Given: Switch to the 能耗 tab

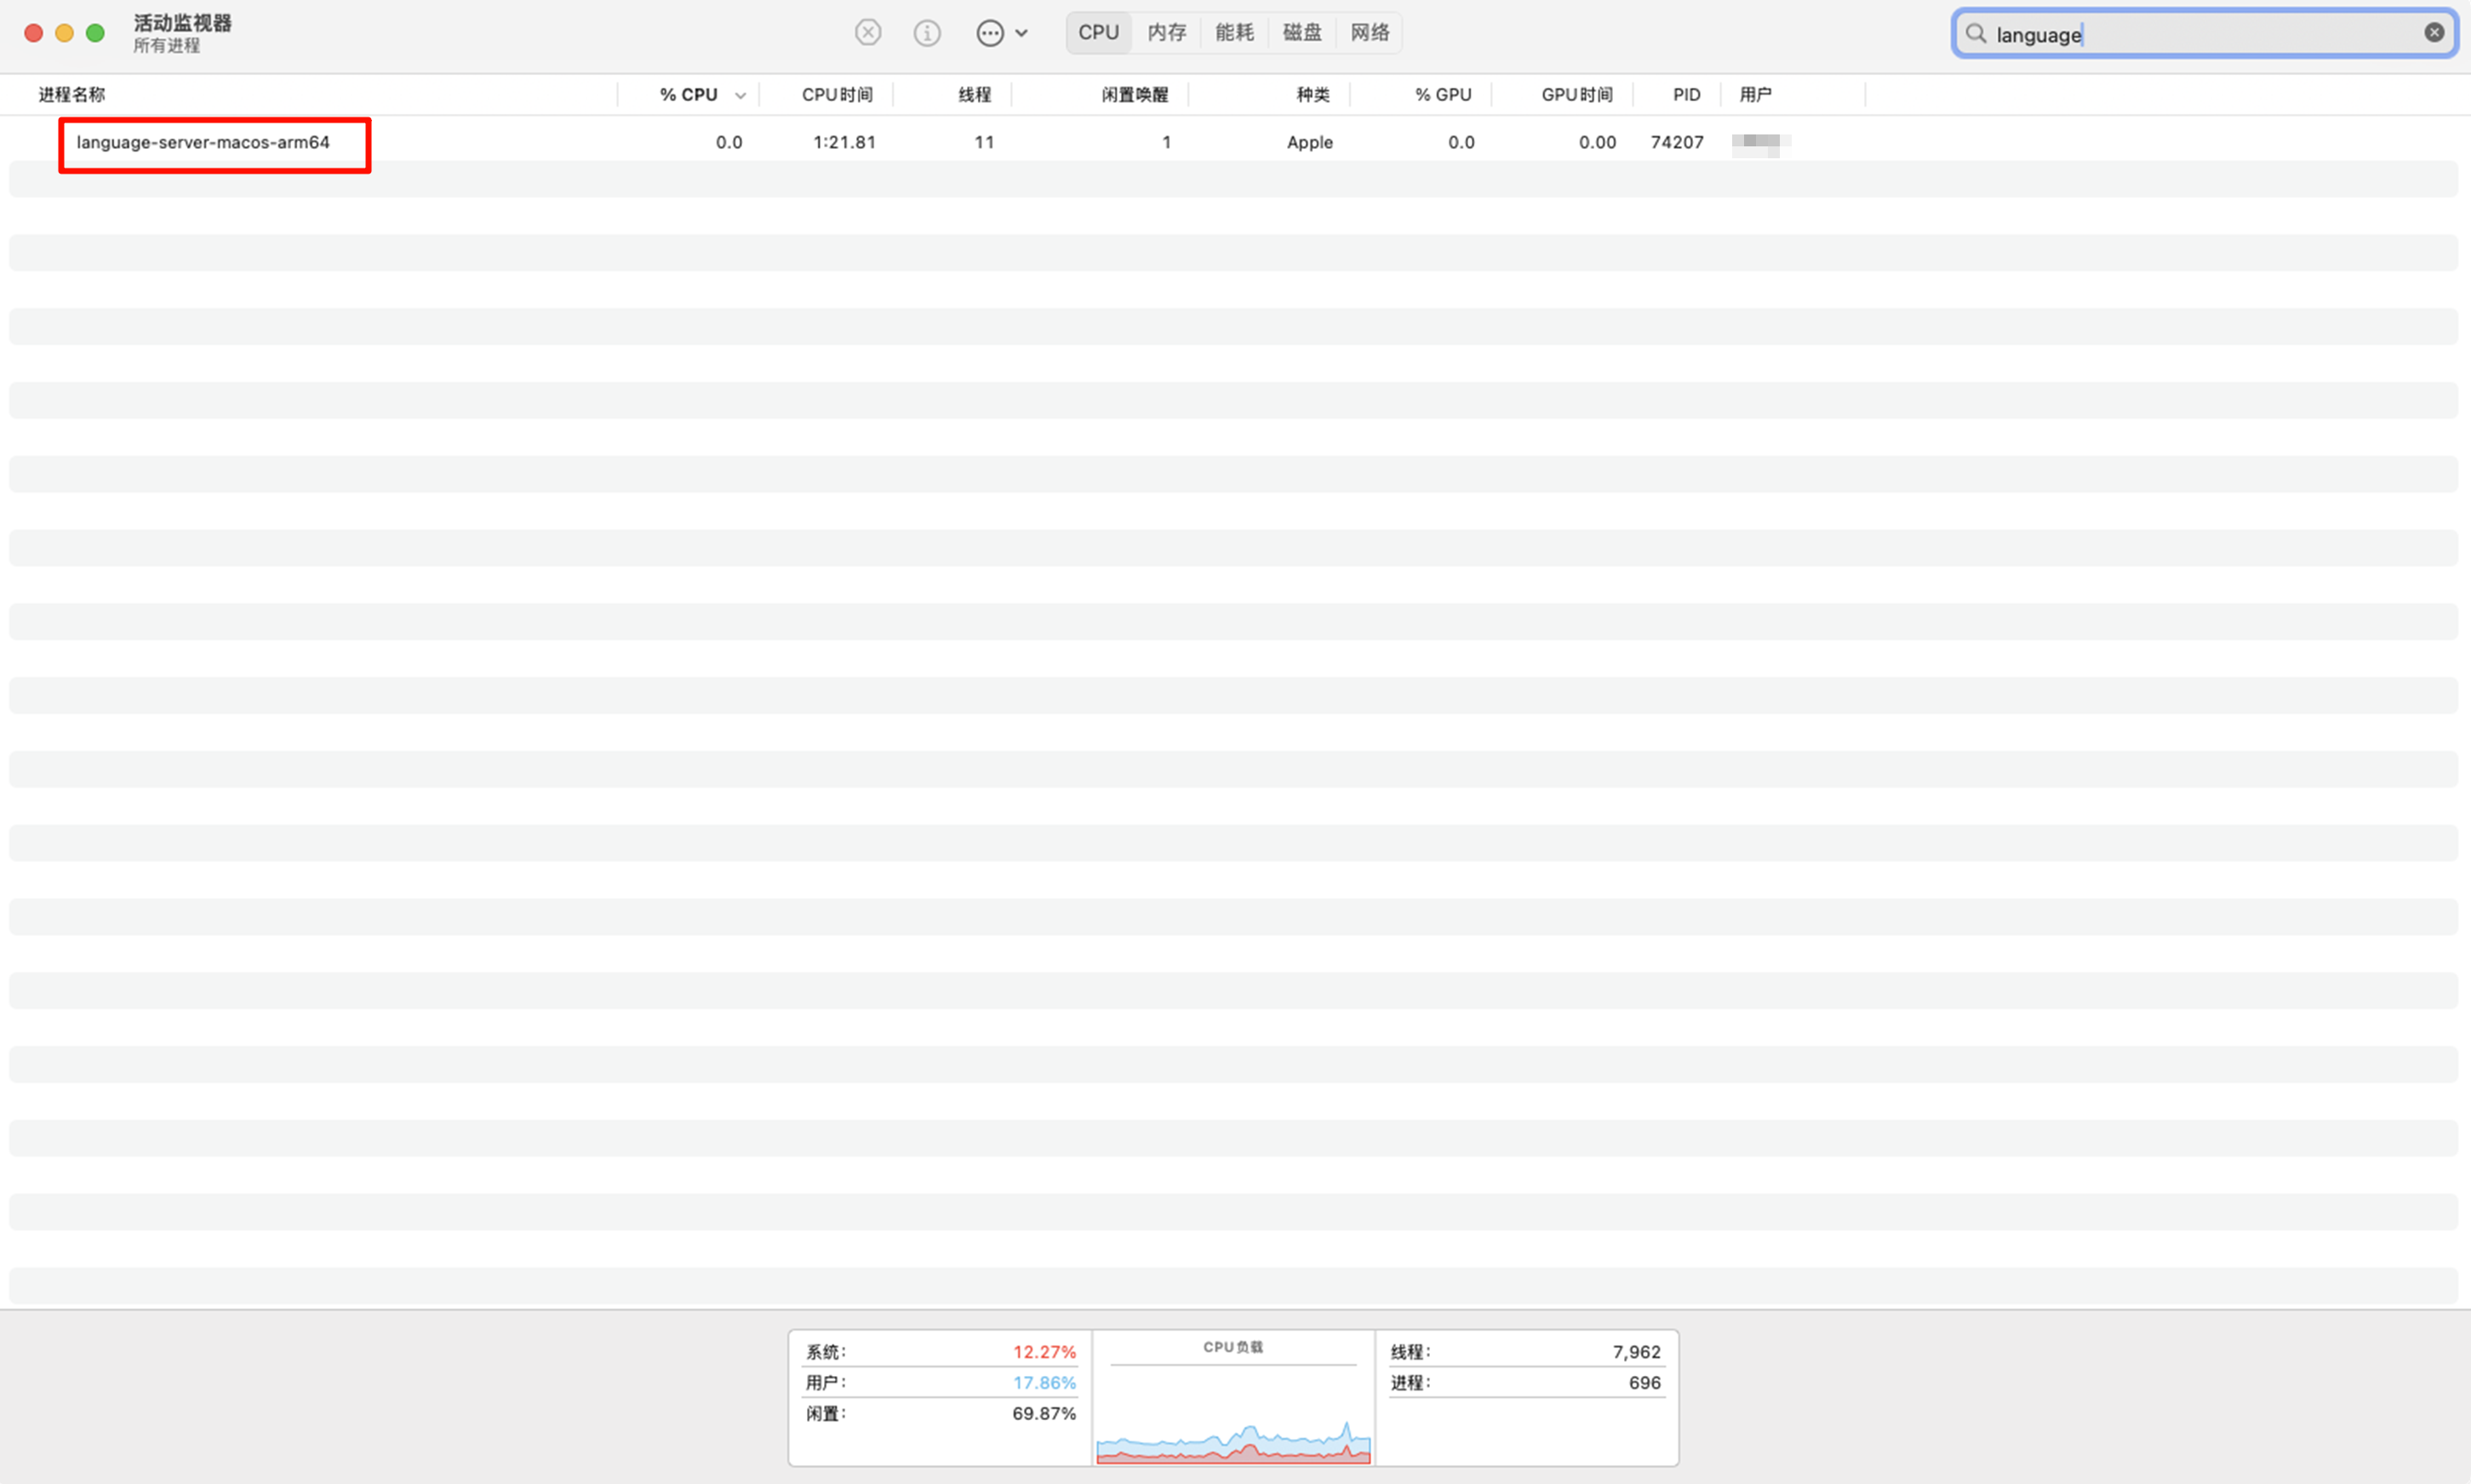Looking at the screenshot, I should coord(1234,33).
